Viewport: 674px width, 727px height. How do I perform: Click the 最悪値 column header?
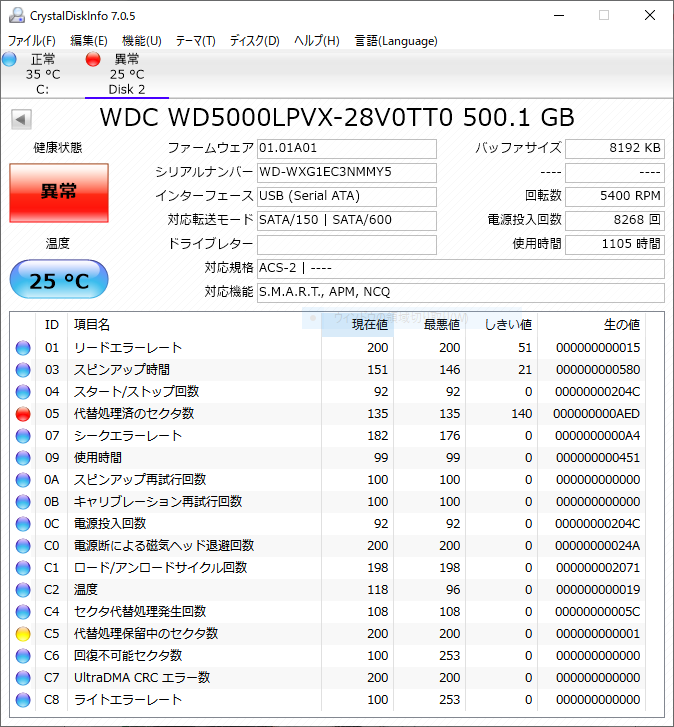pyautogui.click(x=430, y=325)
